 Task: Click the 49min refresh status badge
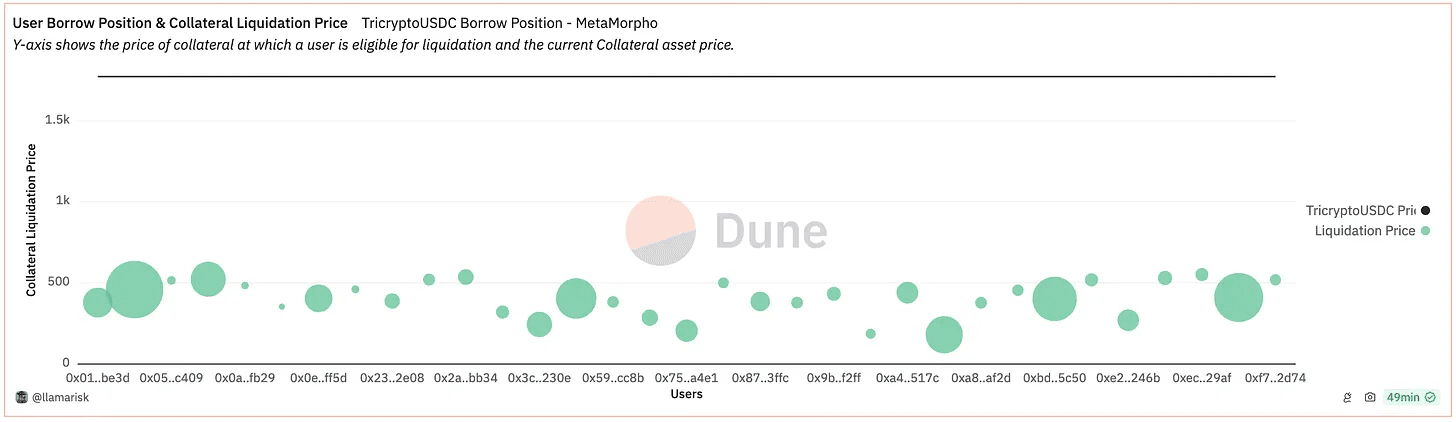coord(1410,398)
